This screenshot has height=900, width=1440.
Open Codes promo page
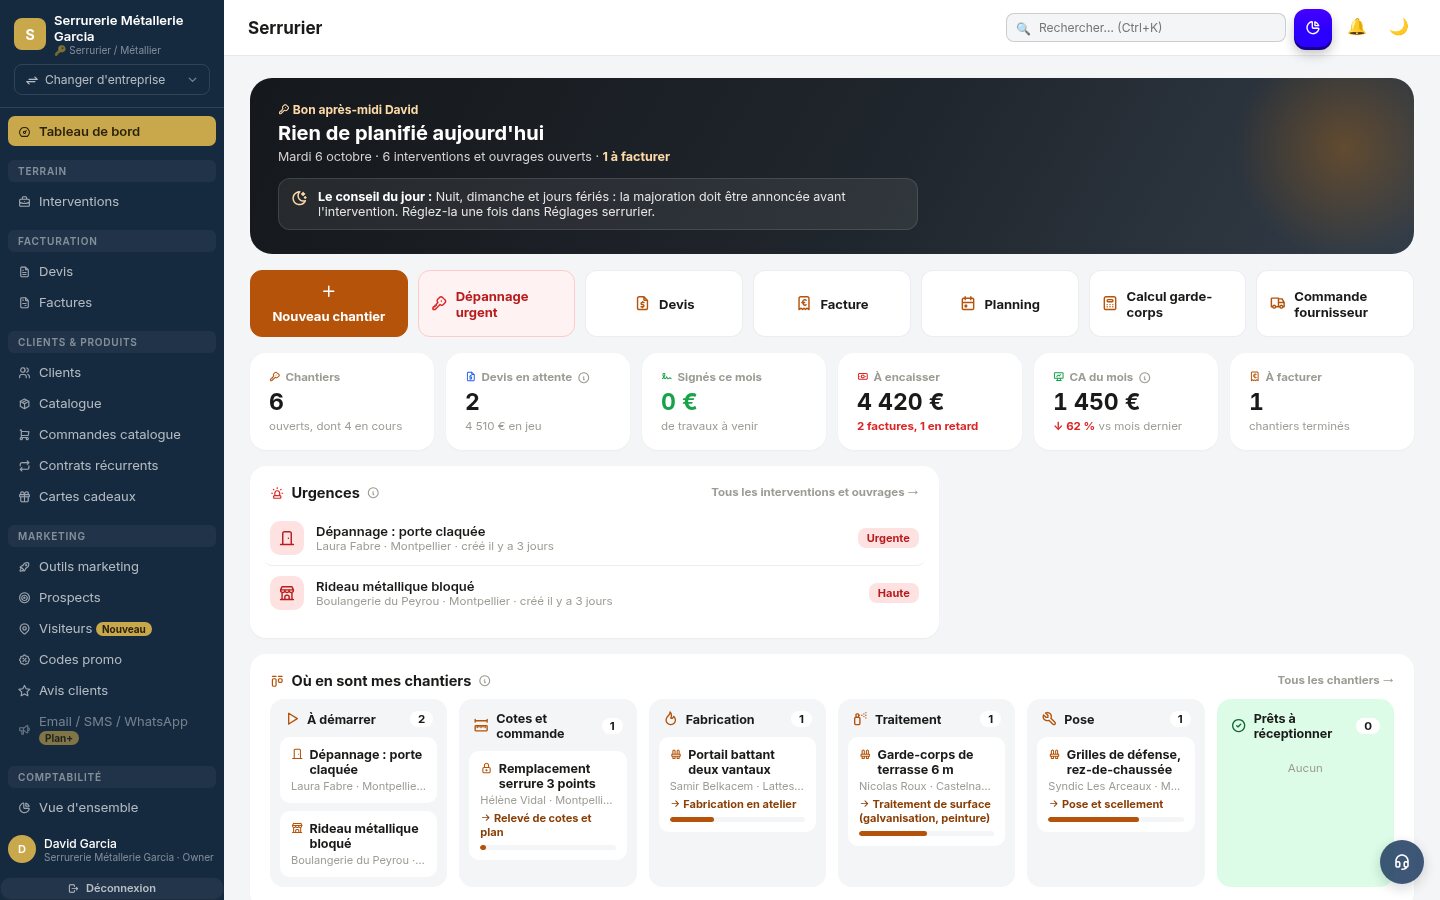pos(112,660)
